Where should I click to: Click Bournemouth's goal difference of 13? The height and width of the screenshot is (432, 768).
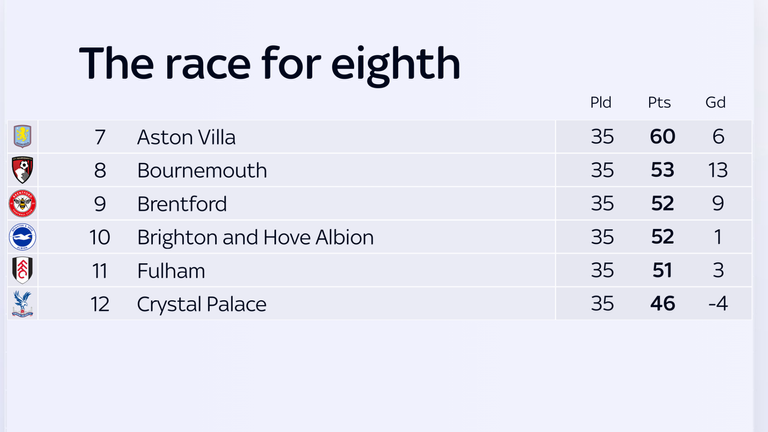click(718, 170)
